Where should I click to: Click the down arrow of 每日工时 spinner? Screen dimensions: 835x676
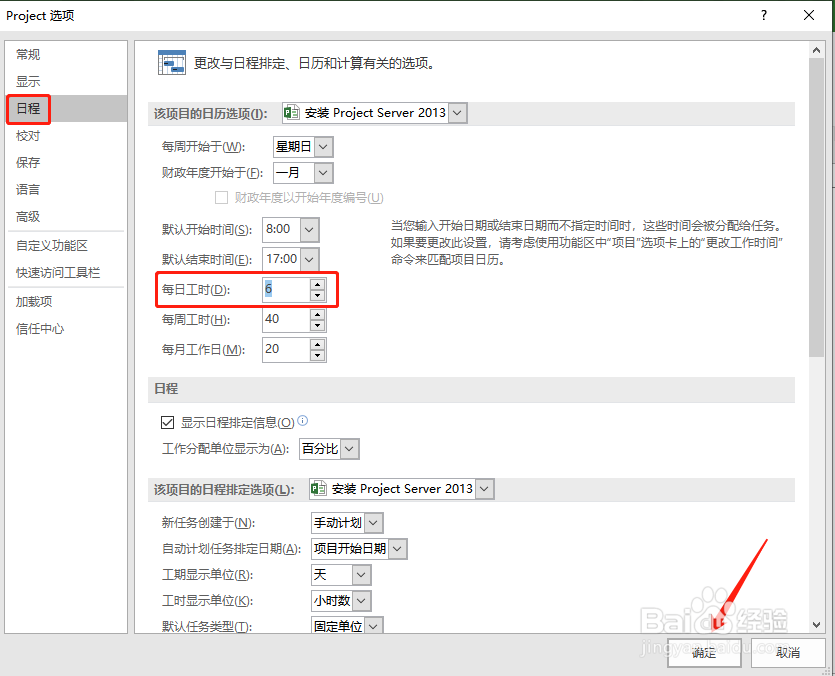[x=317, y=295]
